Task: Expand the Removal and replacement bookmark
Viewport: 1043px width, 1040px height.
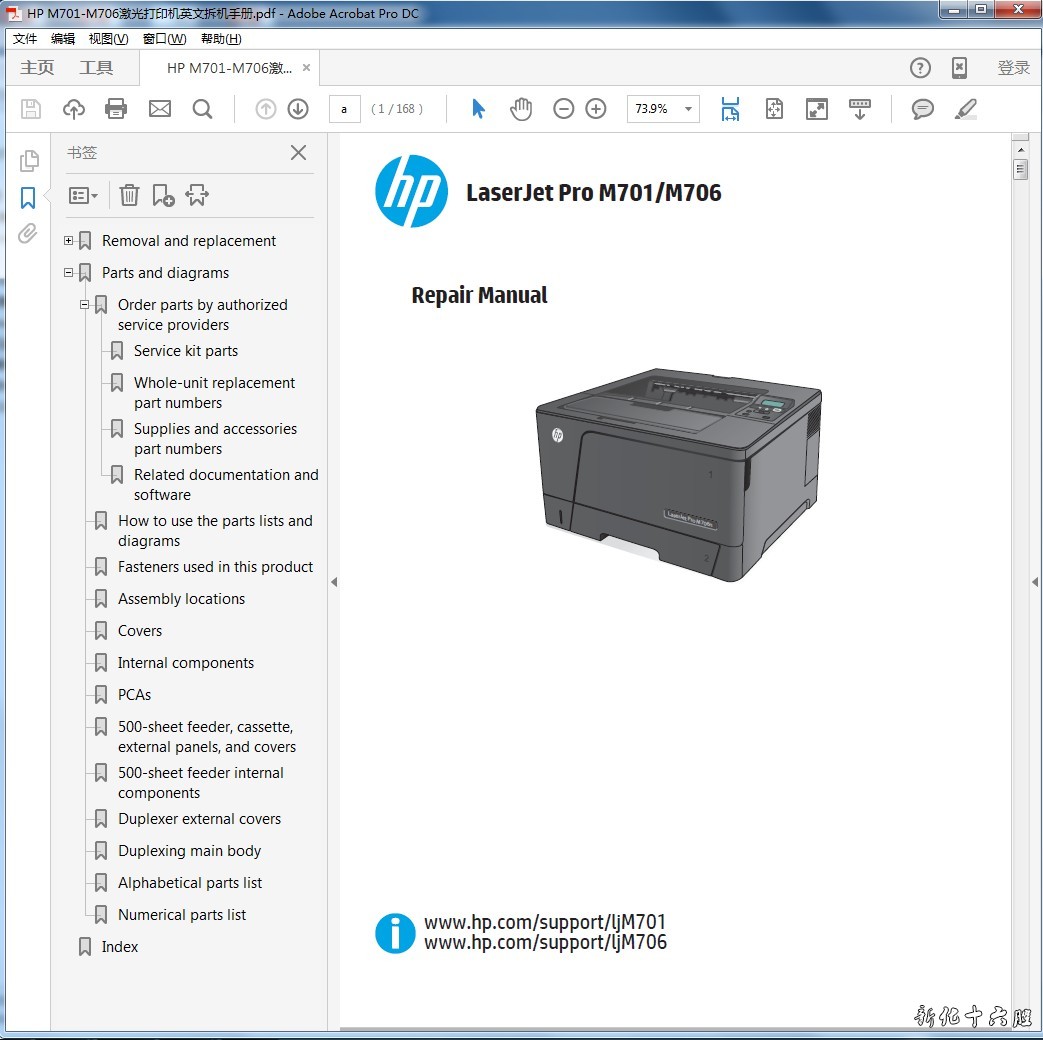Action: click(x=68, y=241)
